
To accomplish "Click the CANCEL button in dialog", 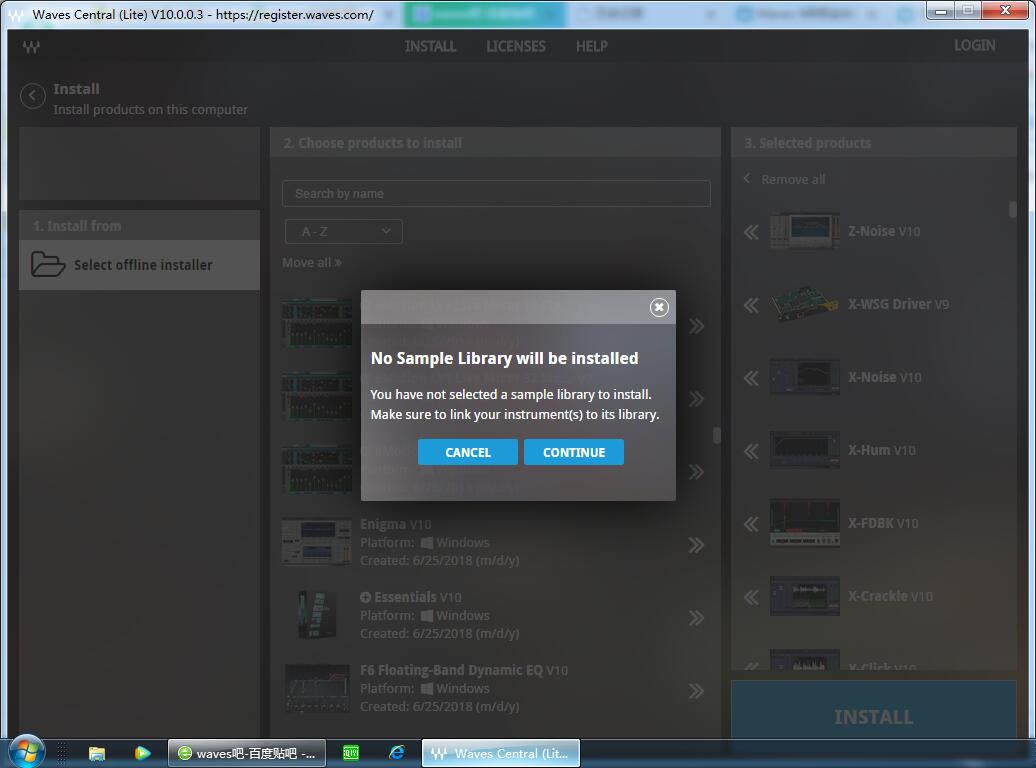I will (x=467, y=452).
